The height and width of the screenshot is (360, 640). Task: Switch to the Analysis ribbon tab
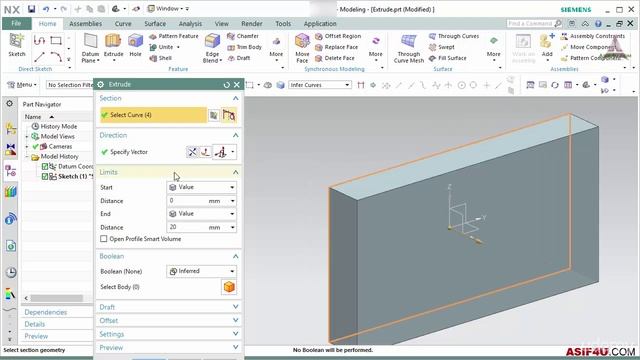[190, 24]
